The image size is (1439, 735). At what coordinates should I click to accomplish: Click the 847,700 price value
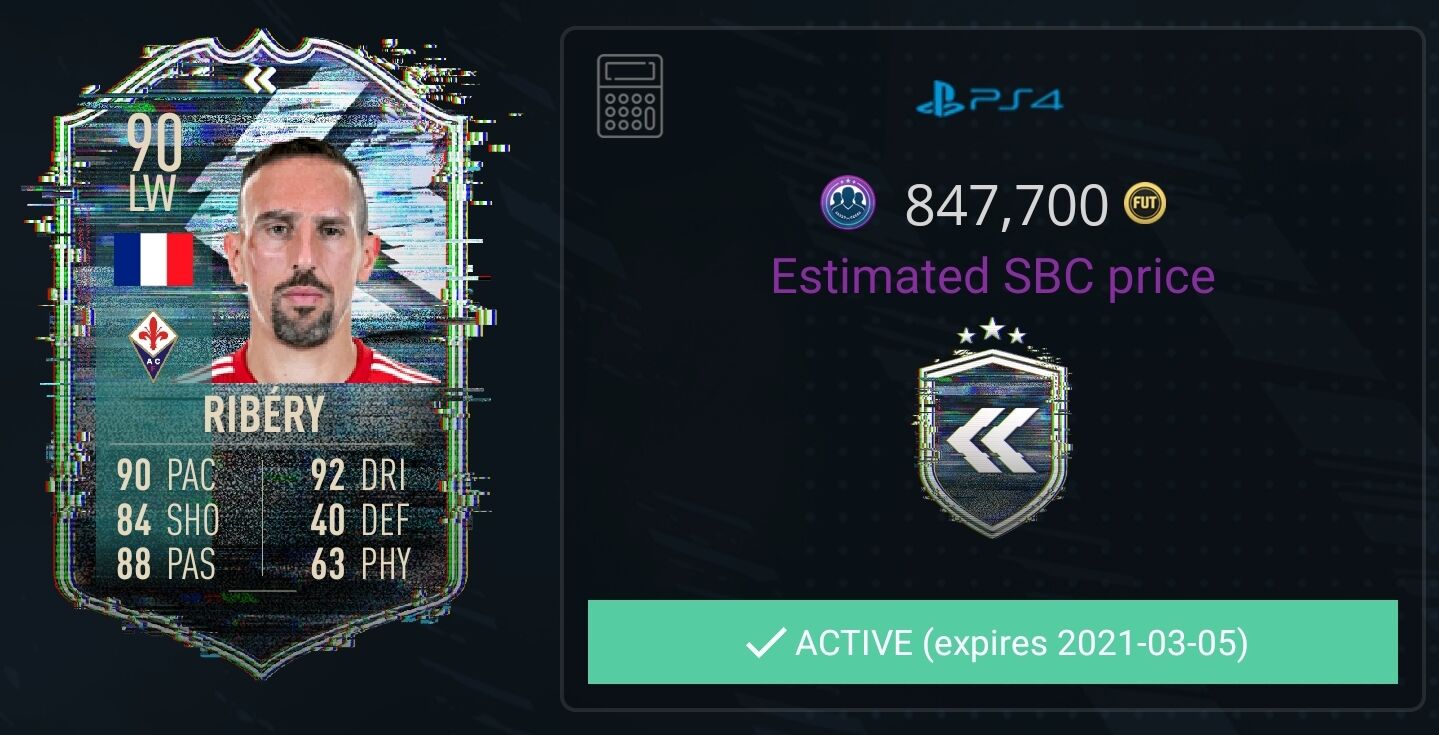[x=1006, y=206]
